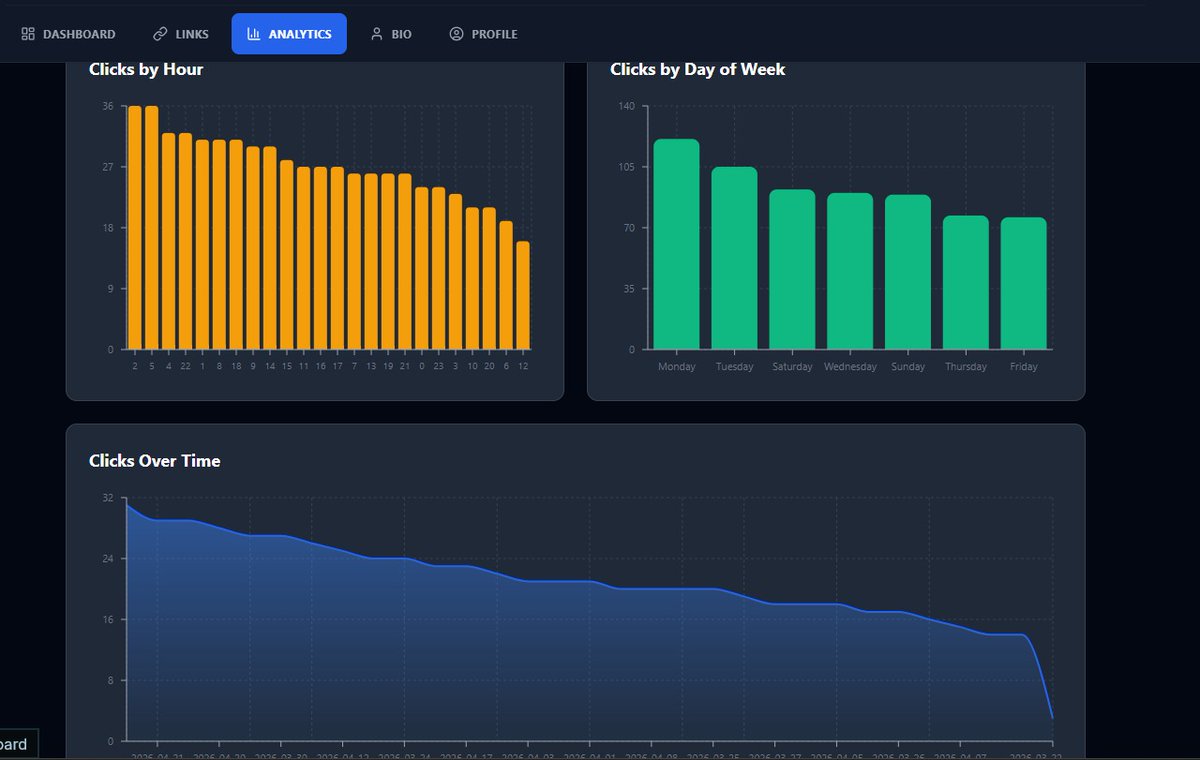This screenshot has width=1200, height=760.
Task: Click the 'Monday' x-axis label
Action: point(677,367)
